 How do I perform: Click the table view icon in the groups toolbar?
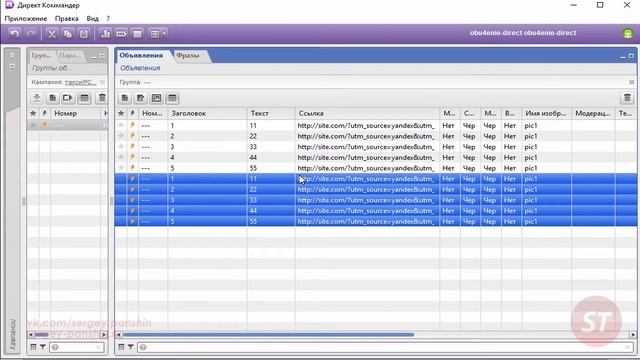tap(84, 98)
